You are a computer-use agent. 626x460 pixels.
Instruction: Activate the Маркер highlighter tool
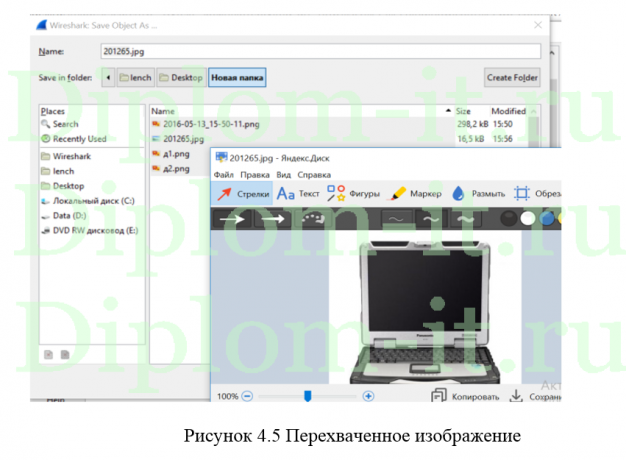(415, 194)
